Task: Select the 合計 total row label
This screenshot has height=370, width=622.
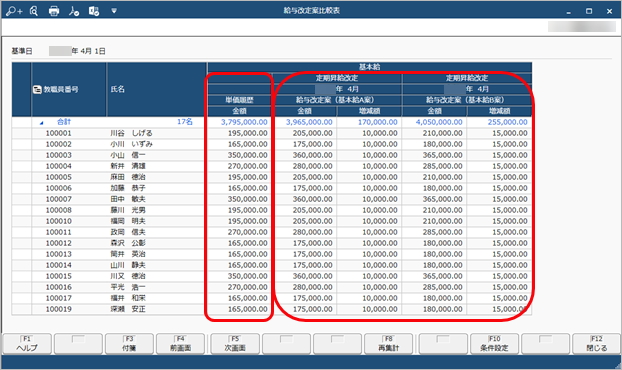Action: [x=64, y=122]
